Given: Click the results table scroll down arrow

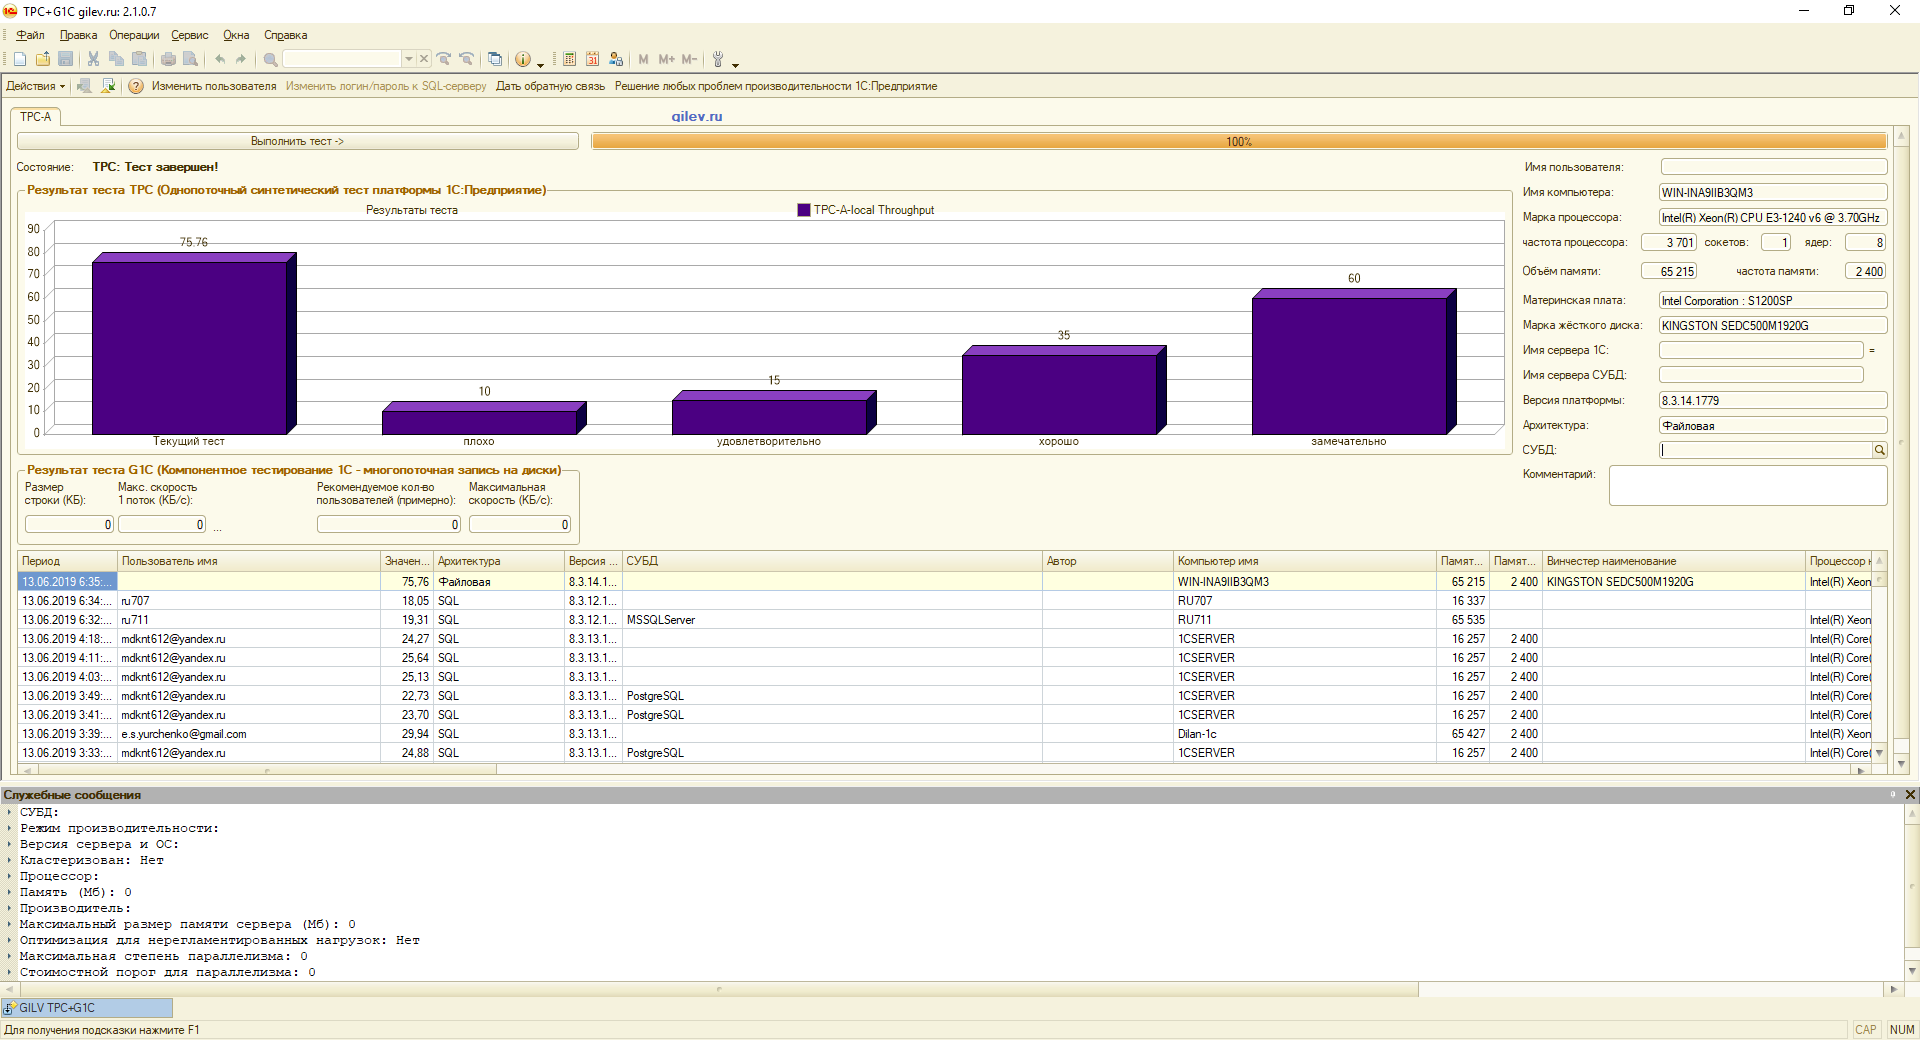Looking at the screenshot, I should 1879,753.
